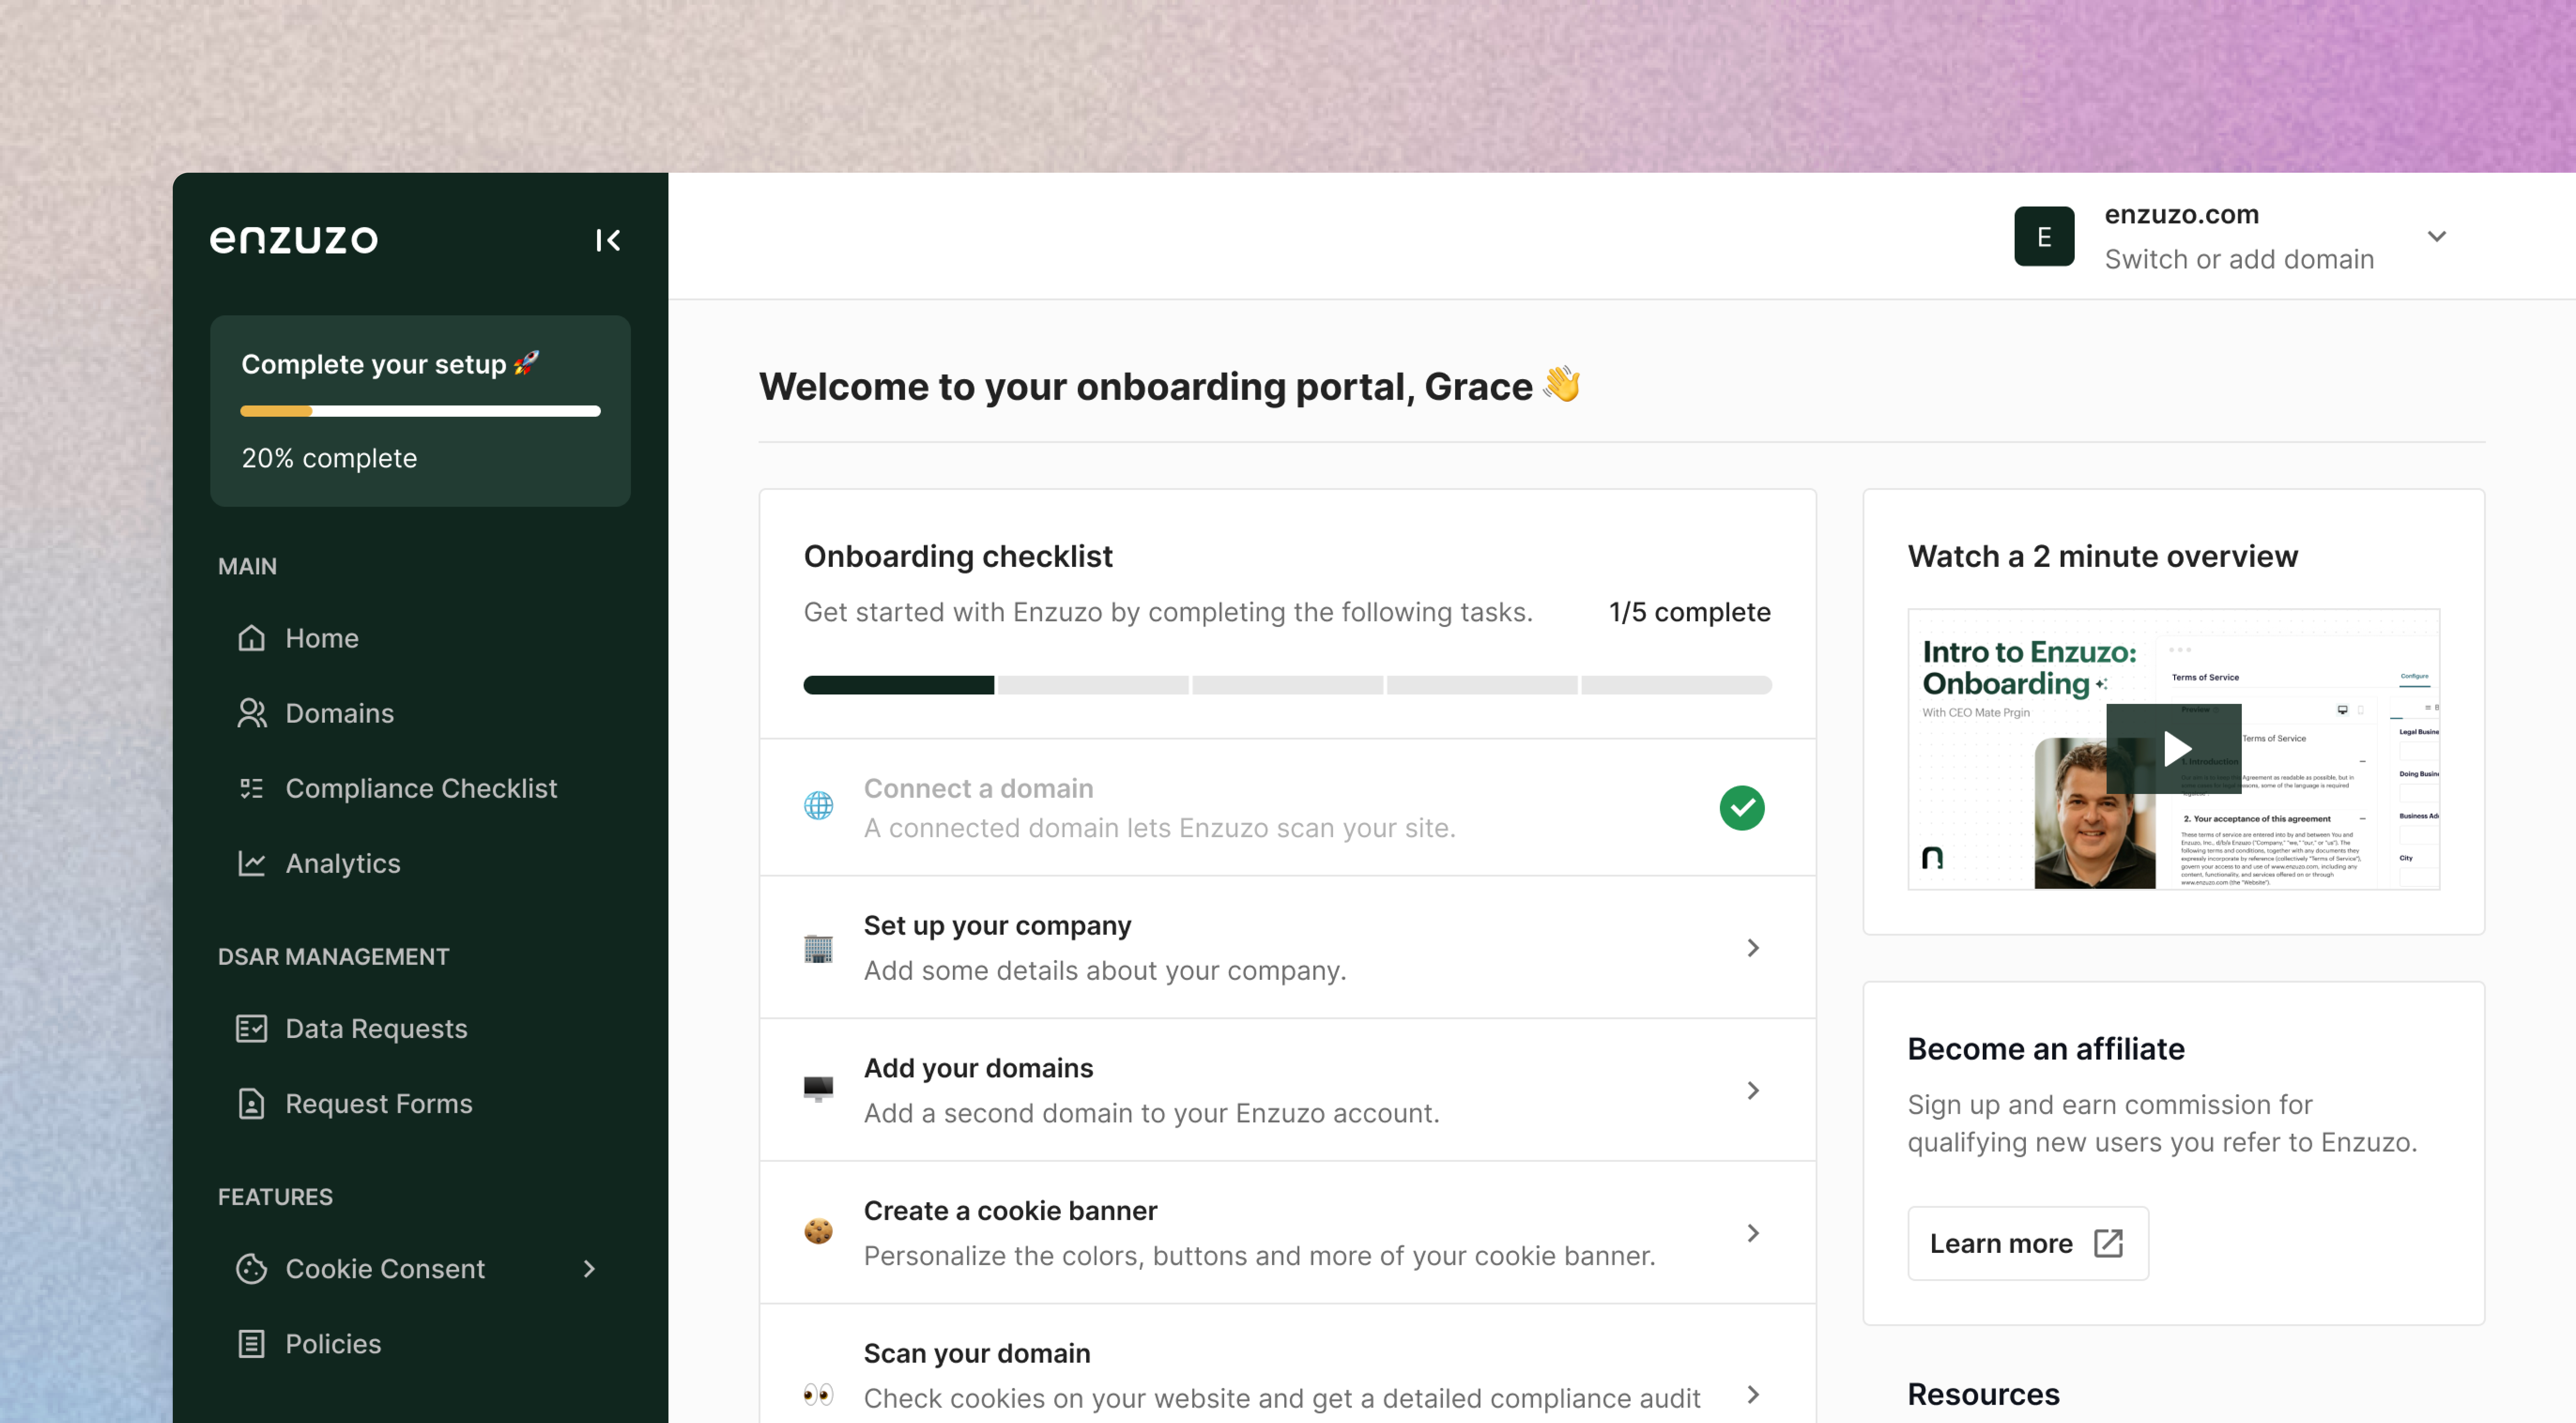Click the Analytics chart icon
The width and height of the screenshot is (2576, 1423).
tap(251, 863)
